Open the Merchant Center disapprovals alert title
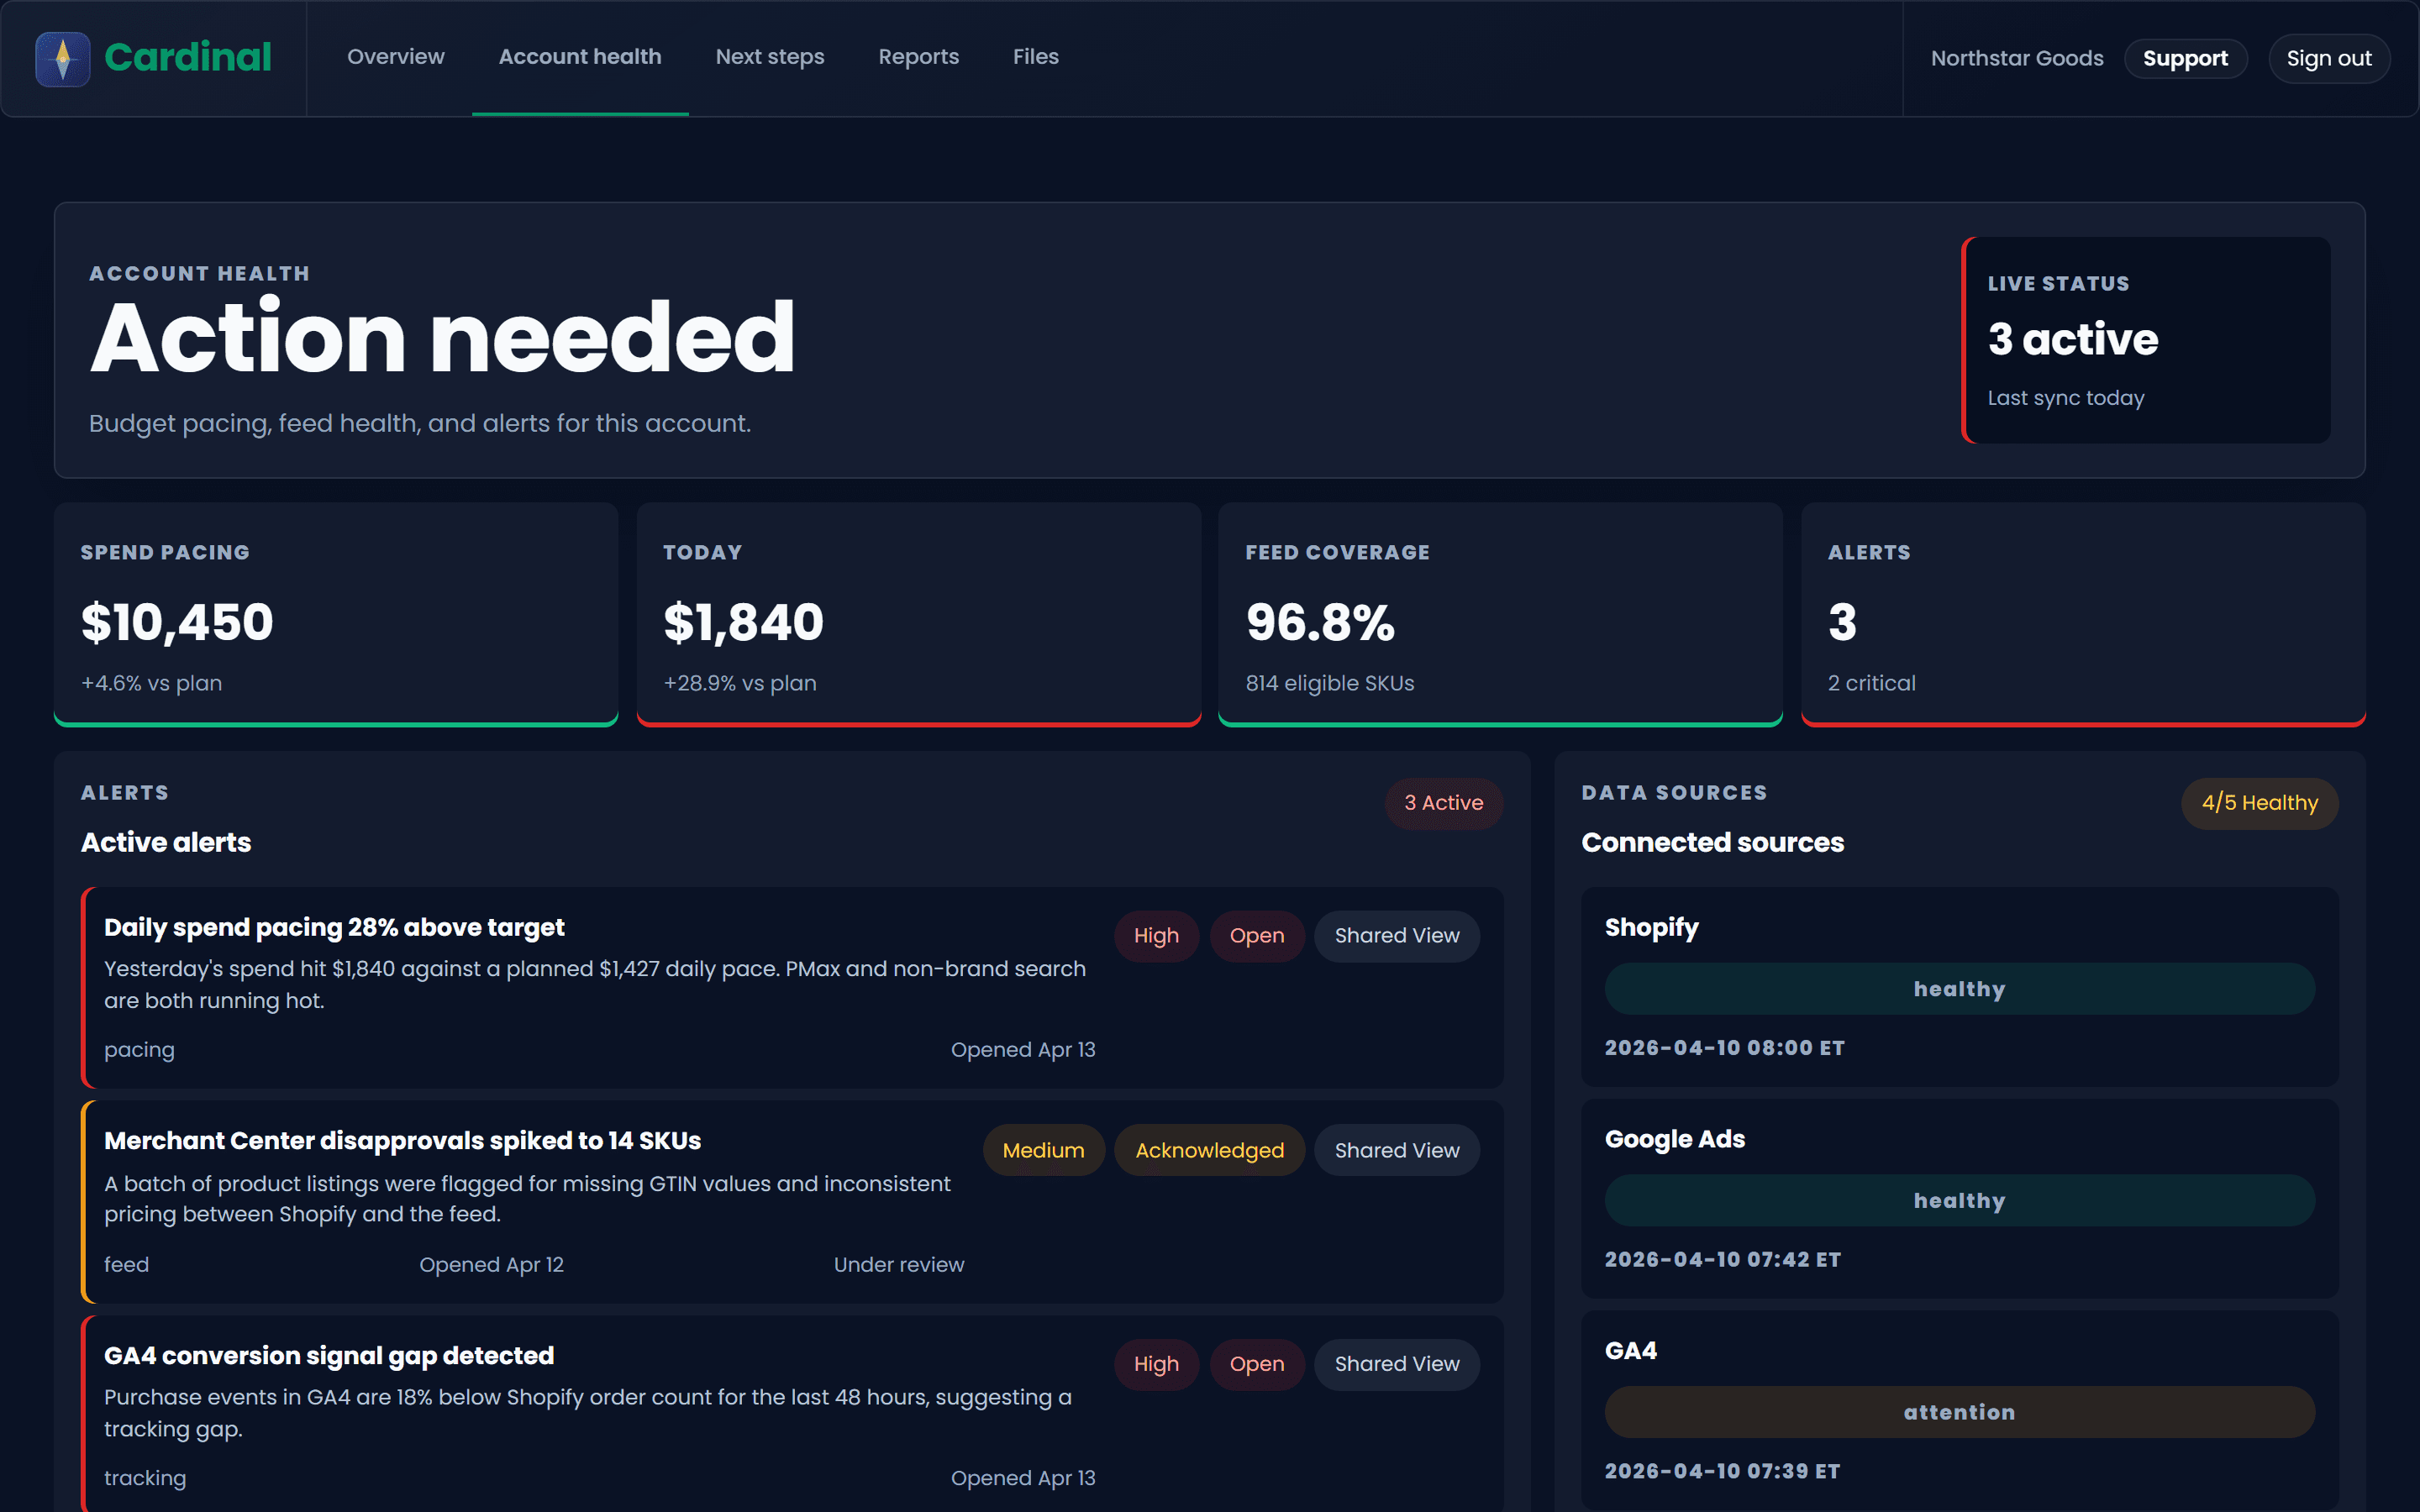Screen dimensions: 2420x1512 (x=402, y=1141)
